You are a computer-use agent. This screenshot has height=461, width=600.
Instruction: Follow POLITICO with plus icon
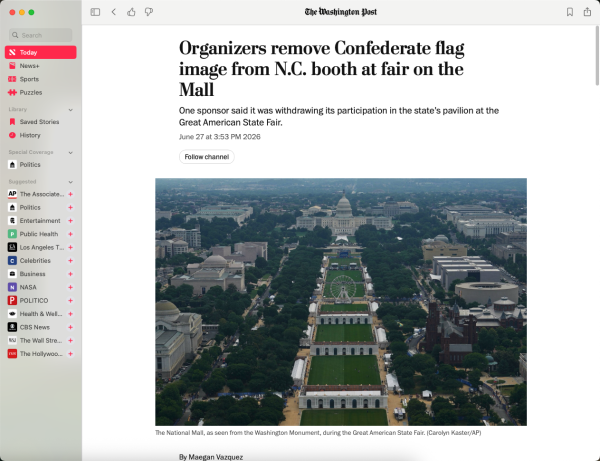tap(70, 301)
